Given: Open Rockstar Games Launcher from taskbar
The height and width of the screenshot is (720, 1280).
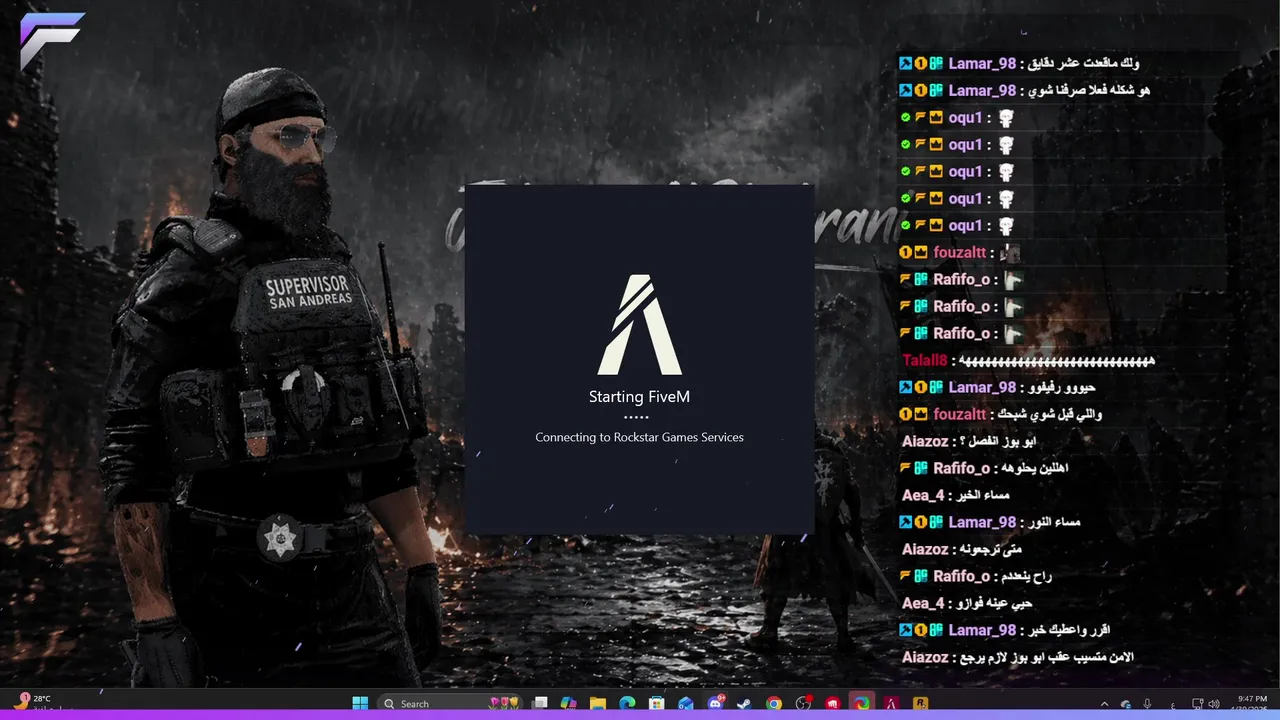Looking at the screenshot, I should click(x=920, y=703).
